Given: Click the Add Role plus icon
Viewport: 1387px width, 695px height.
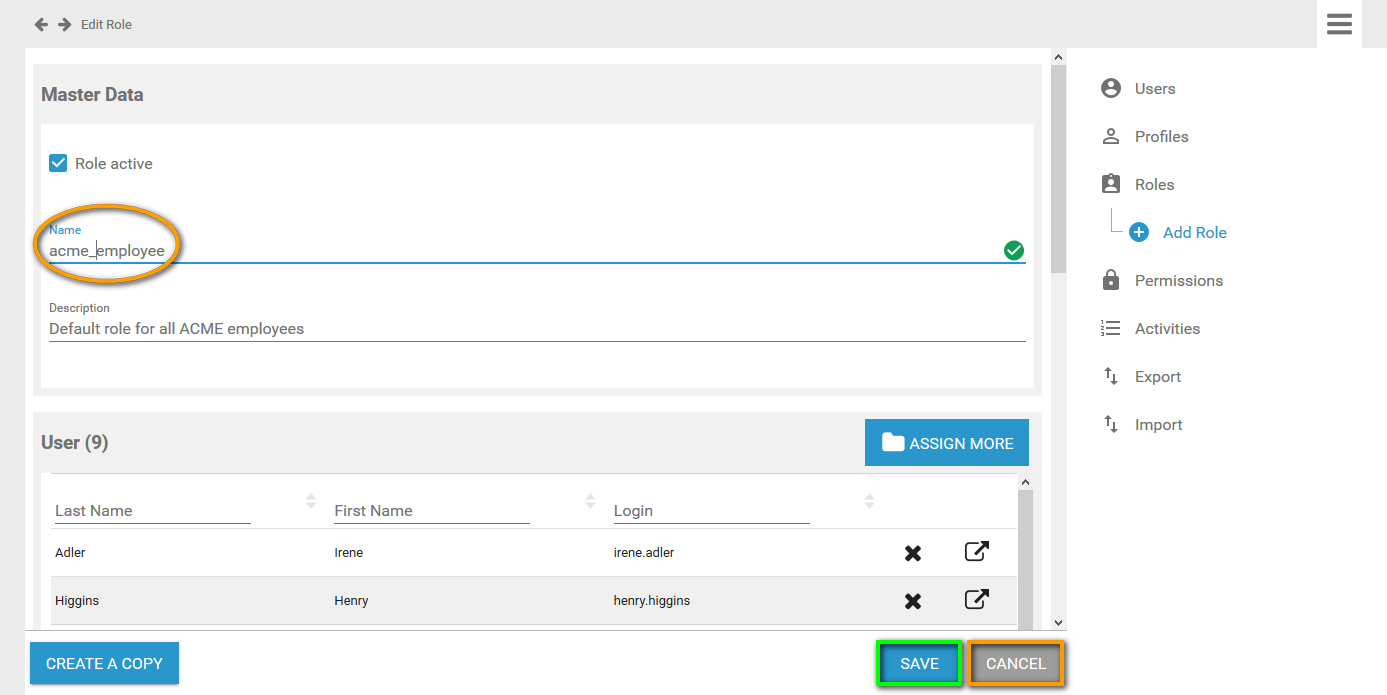Looking at the screenshot, I should point(1138,232).
